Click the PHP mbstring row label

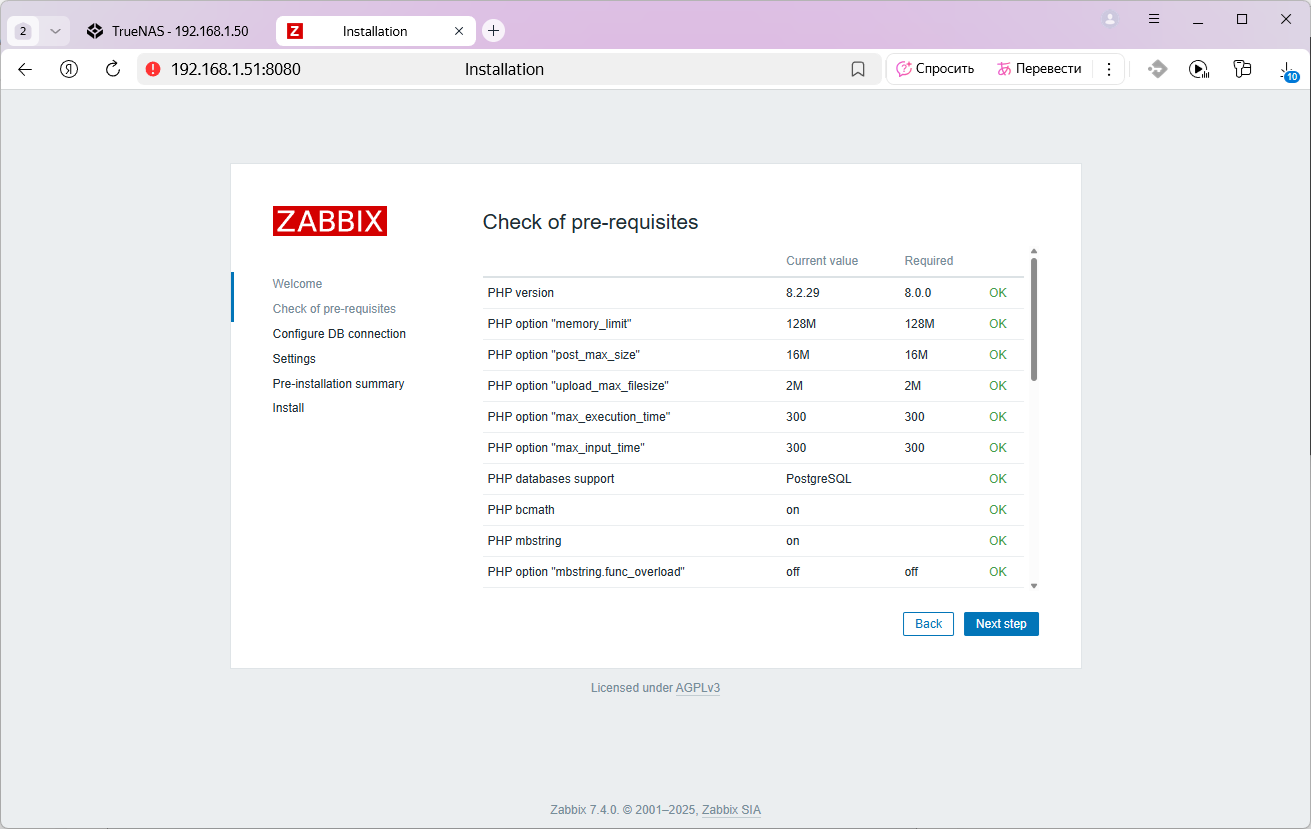pos(524,541)
